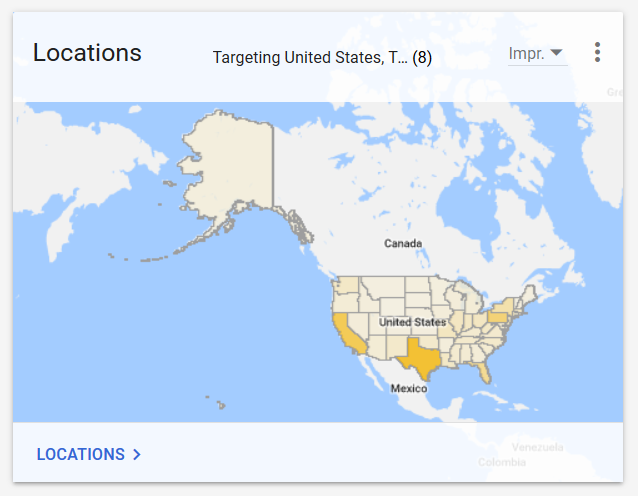
Task: Open the three-dot more options menu
Action: (x=597, y=52)
